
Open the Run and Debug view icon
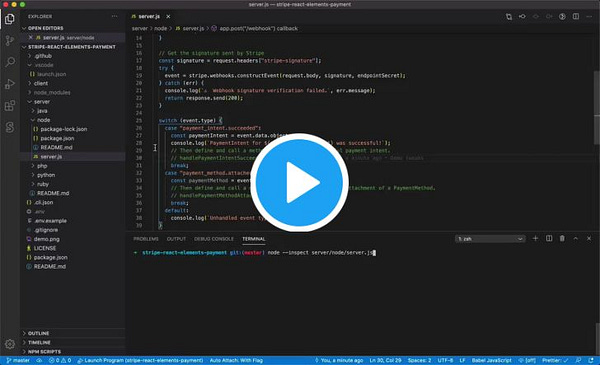(10, 84)
